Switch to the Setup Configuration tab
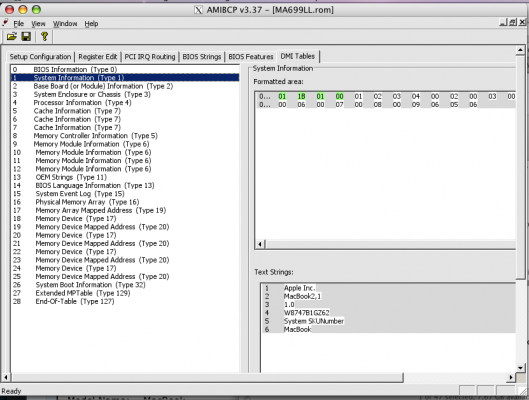The height and width of the screenshot is (400, 529). pyautogui.click(x=40, y=57)
